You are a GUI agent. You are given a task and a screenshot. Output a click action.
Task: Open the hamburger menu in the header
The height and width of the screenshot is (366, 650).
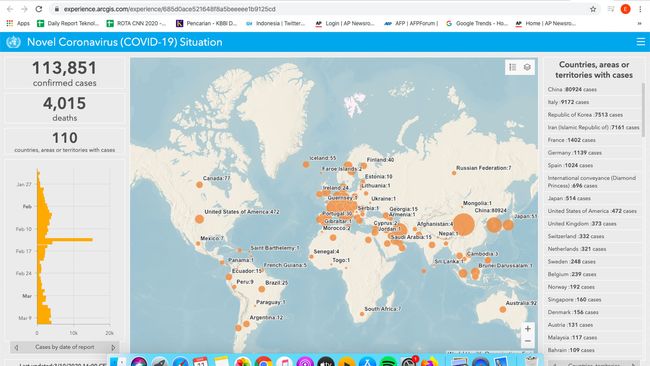pyautogui.click(x=640, y=42)
